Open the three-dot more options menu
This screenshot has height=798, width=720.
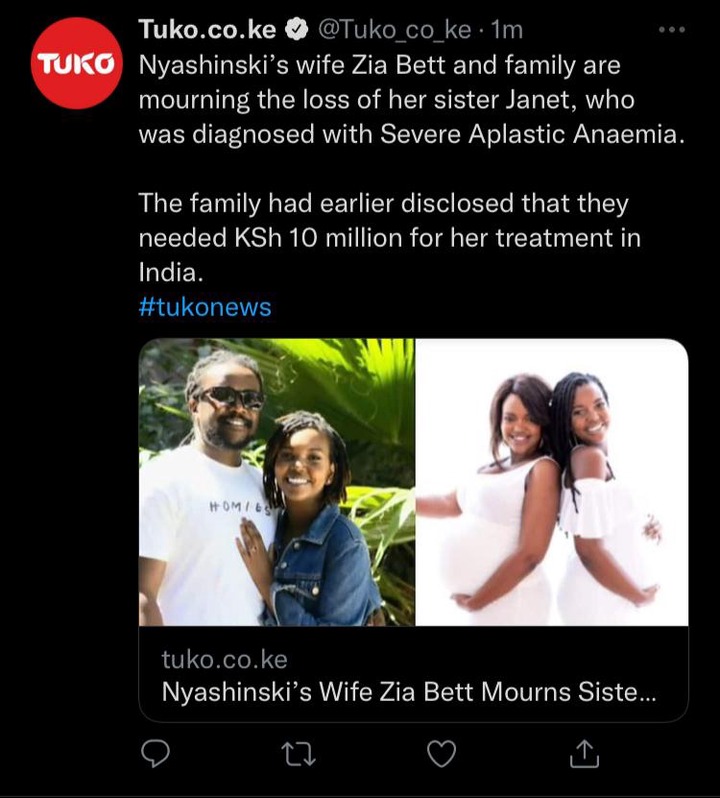click(672, 30)
